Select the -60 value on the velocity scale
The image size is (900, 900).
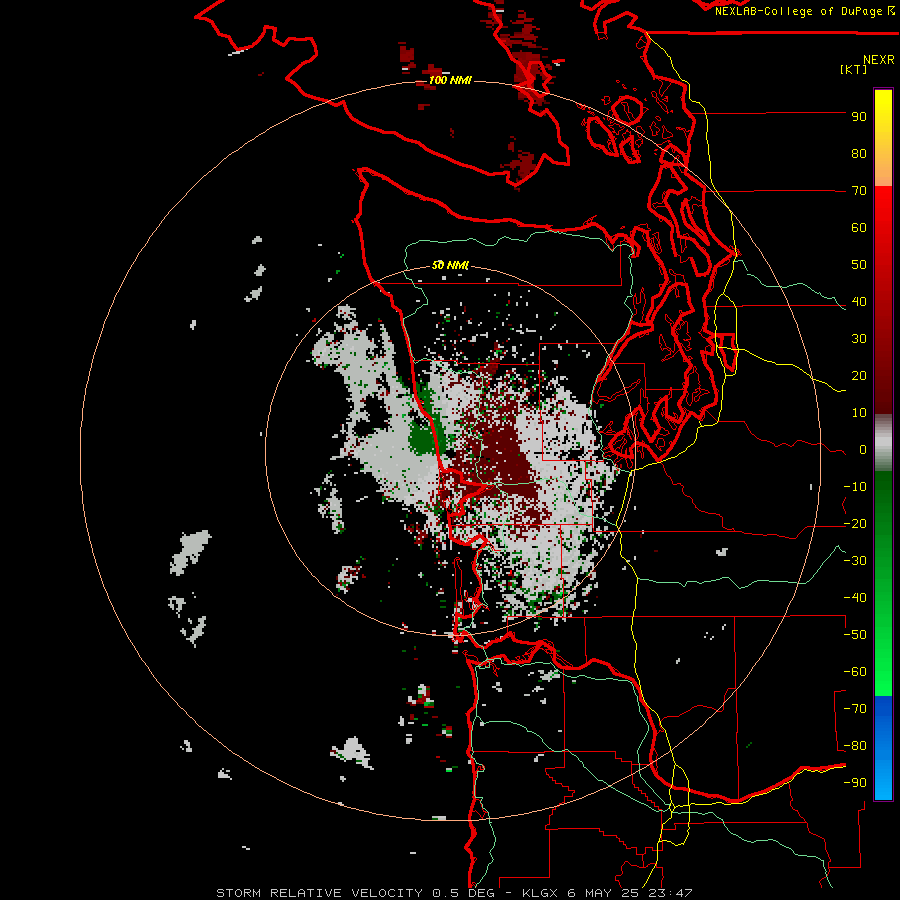click(x=855, y=672)
